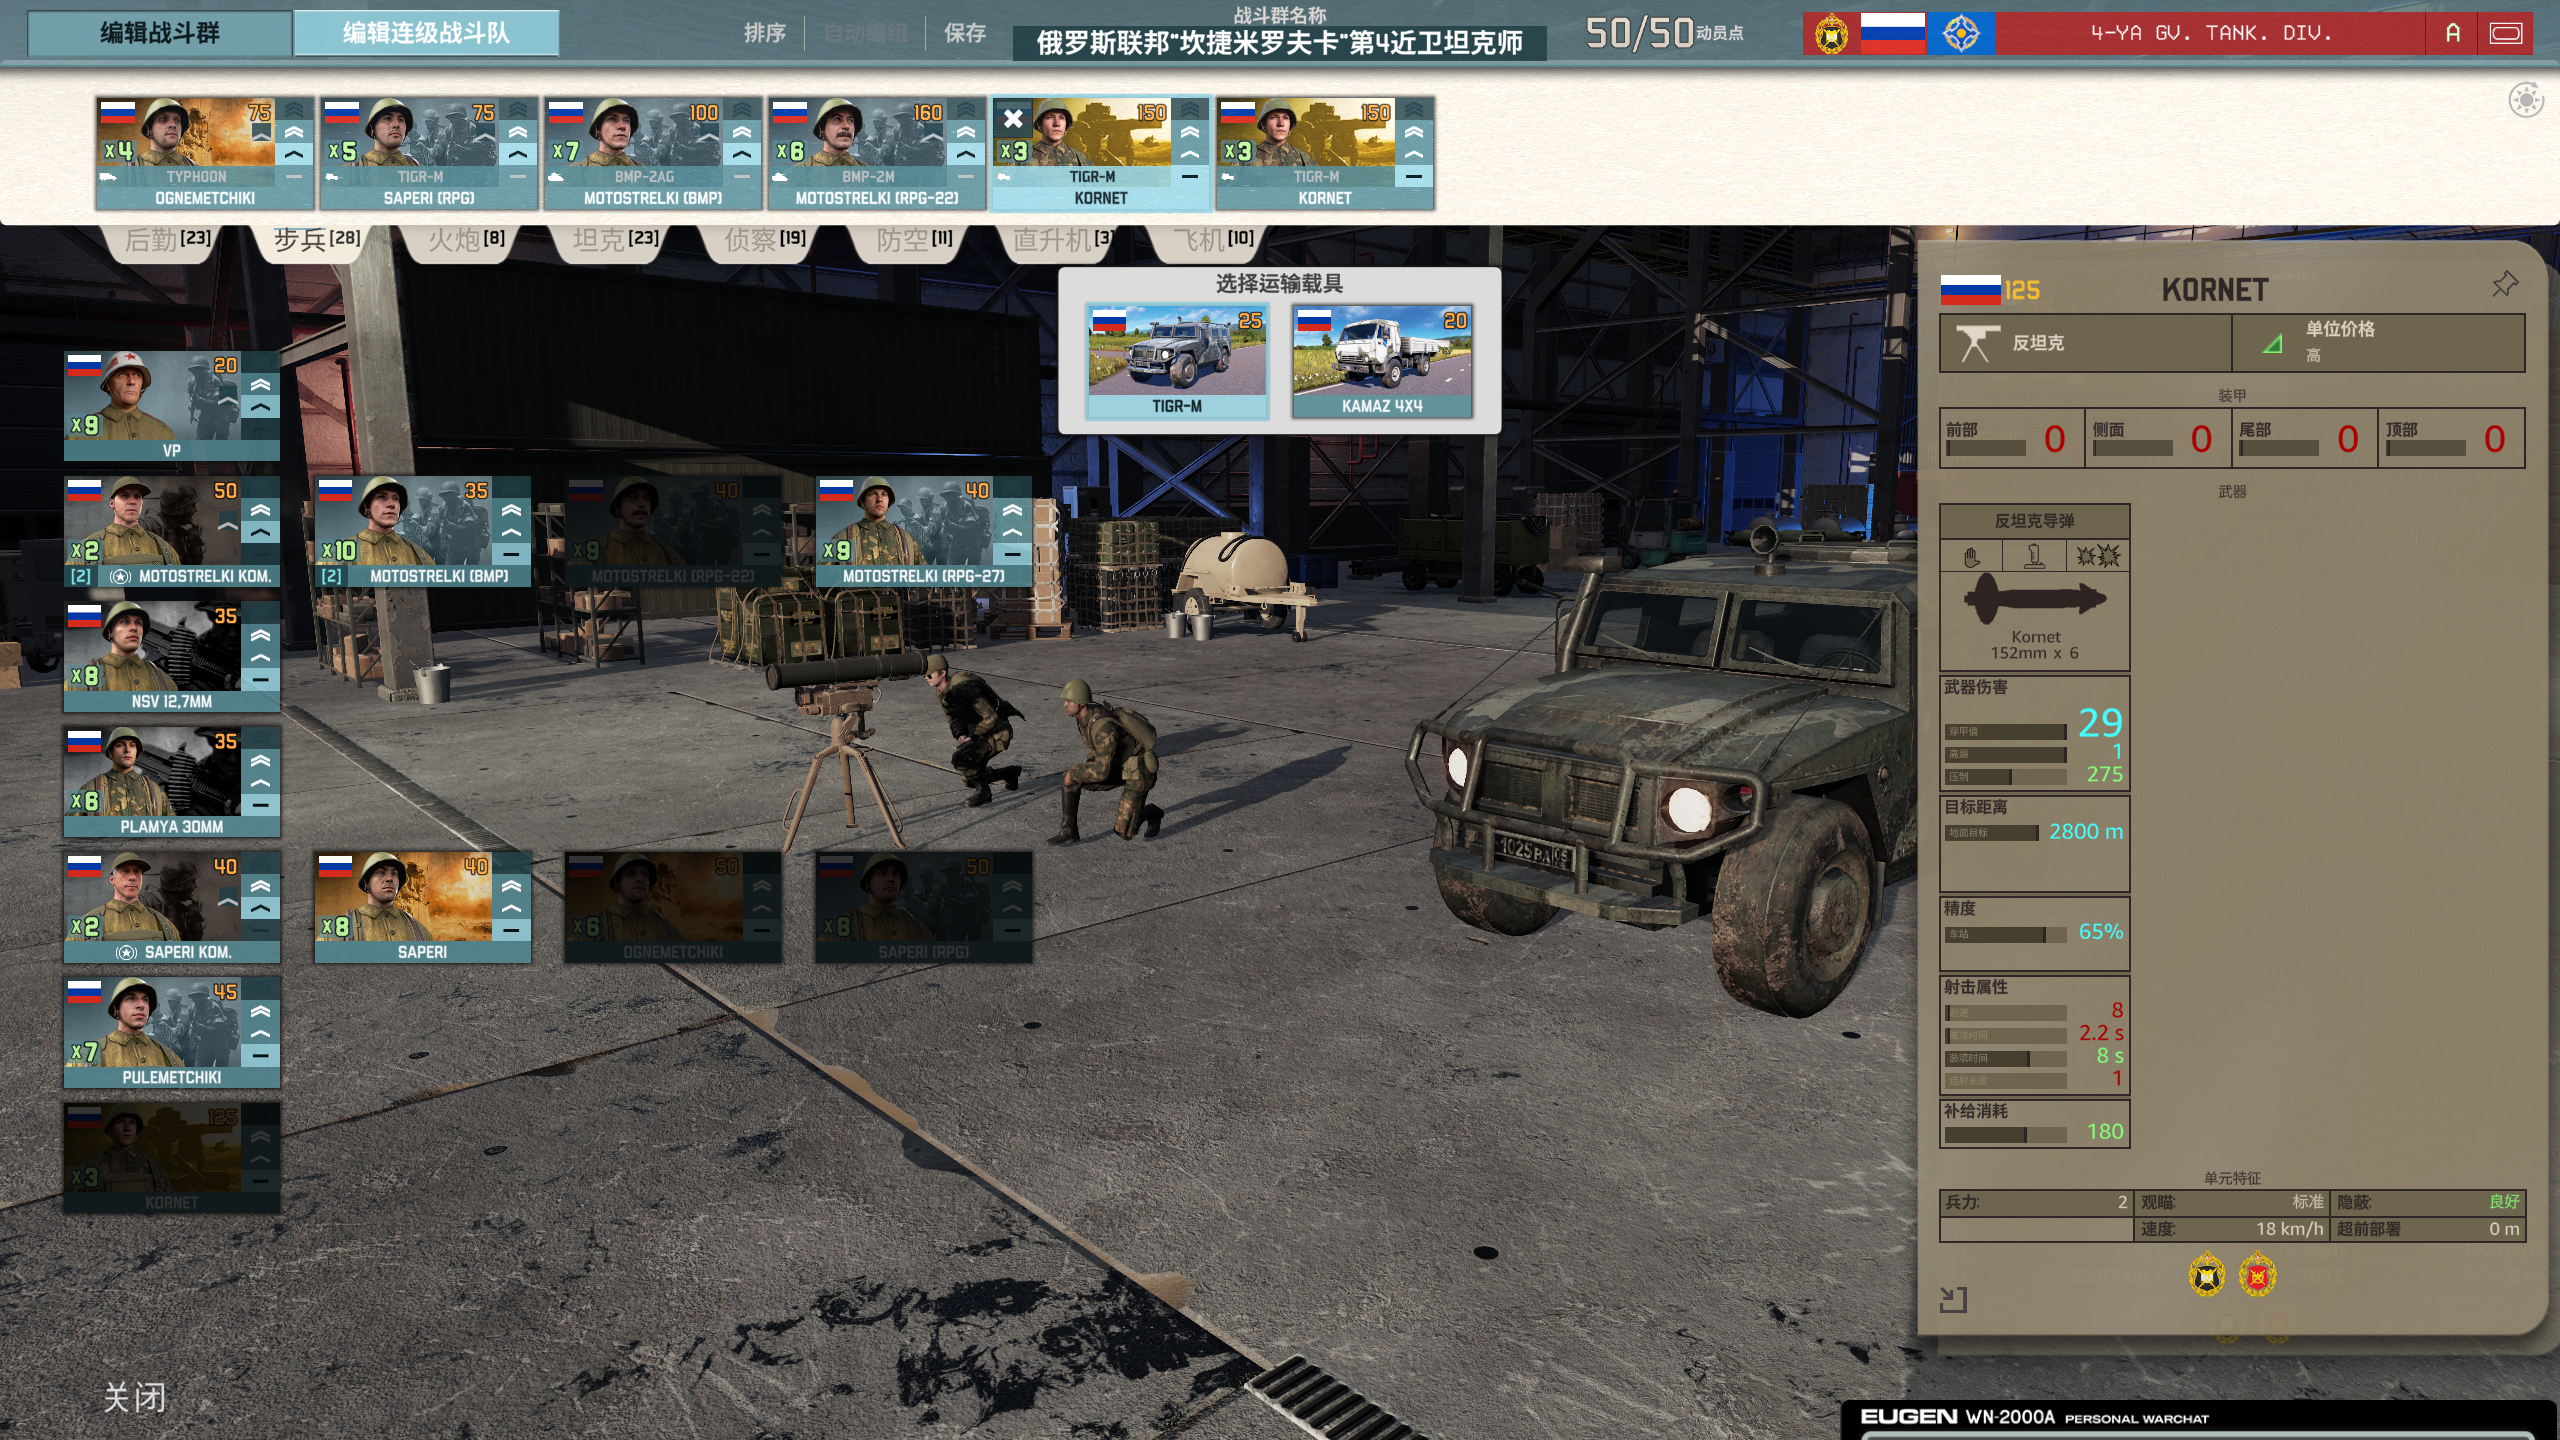Open the 后勤 [23] logistics tab
2560x1440 pixels.
(167, 240)
